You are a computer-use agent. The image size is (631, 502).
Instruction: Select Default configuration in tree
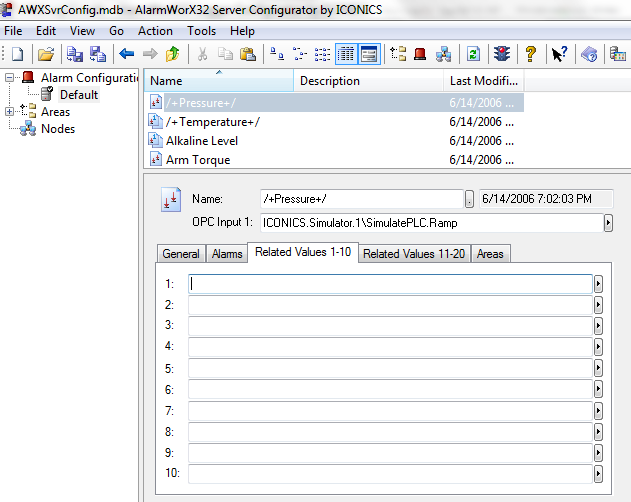pyautogui.click(x=79, y=95)
